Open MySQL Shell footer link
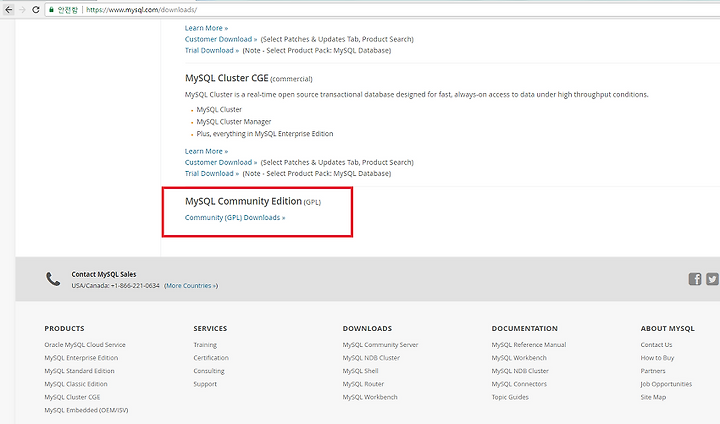The width and height of the screenshot is (720, 424). (x=360, y=371)
